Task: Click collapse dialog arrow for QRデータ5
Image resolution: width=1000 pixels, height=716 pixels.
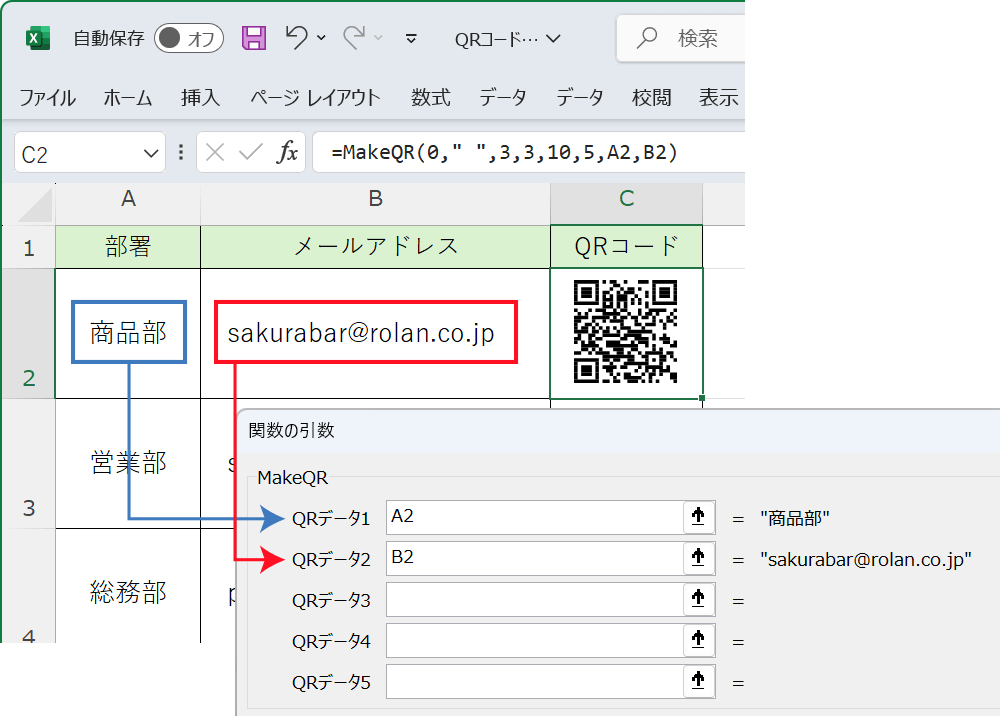Action: [698, 681]
